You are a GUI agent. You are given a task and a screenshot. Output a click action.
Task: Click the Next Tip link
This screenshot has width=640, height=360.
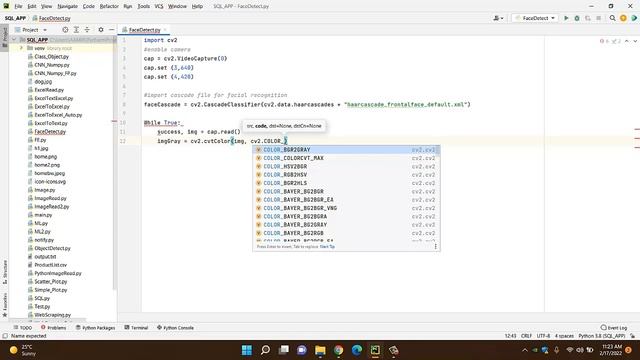point(327,247)
